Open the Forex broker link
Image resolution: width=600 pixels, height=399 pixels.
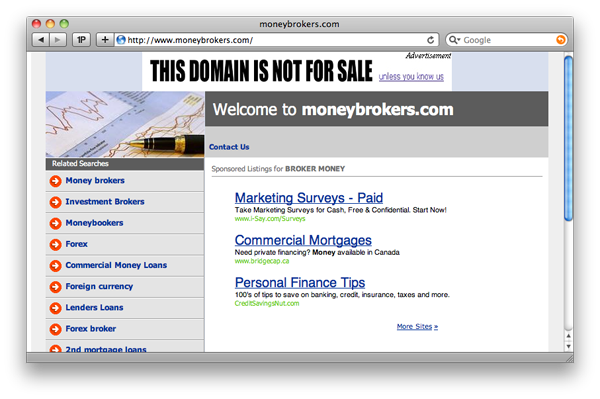coord(91,329)
